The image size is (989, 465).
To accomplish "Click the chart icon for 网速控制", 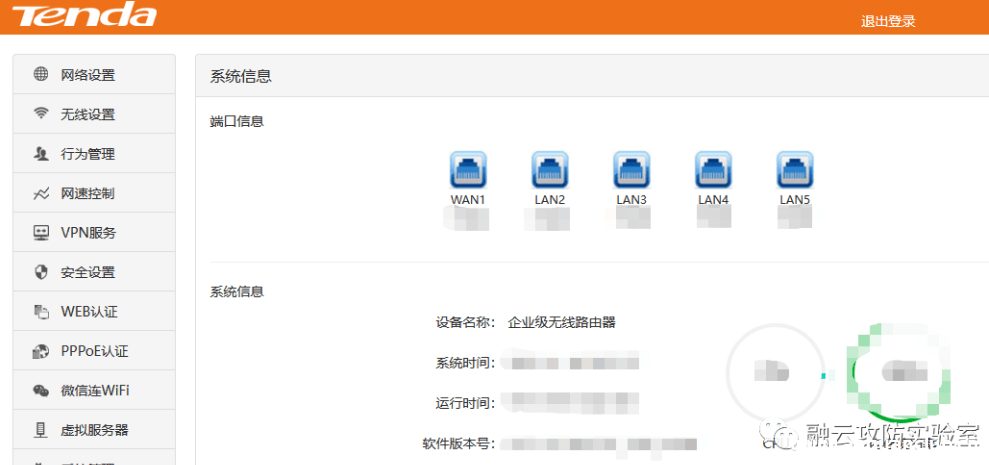I will point(41,193).
